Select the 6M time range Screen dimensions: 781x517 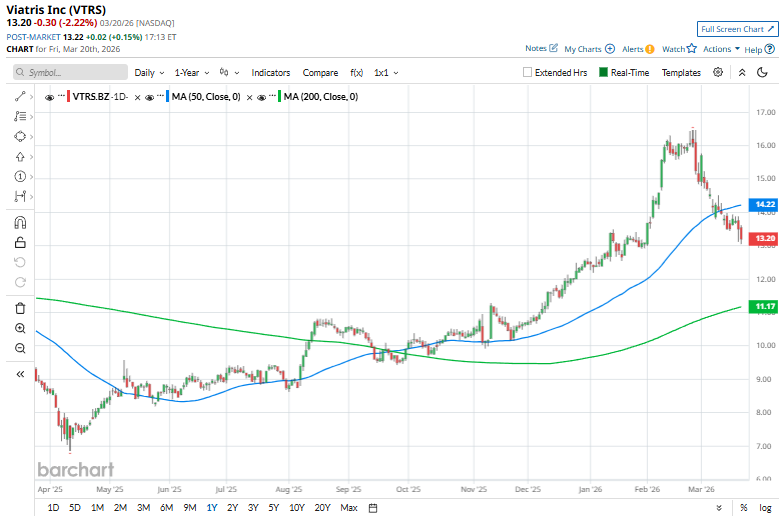(166, 508)
